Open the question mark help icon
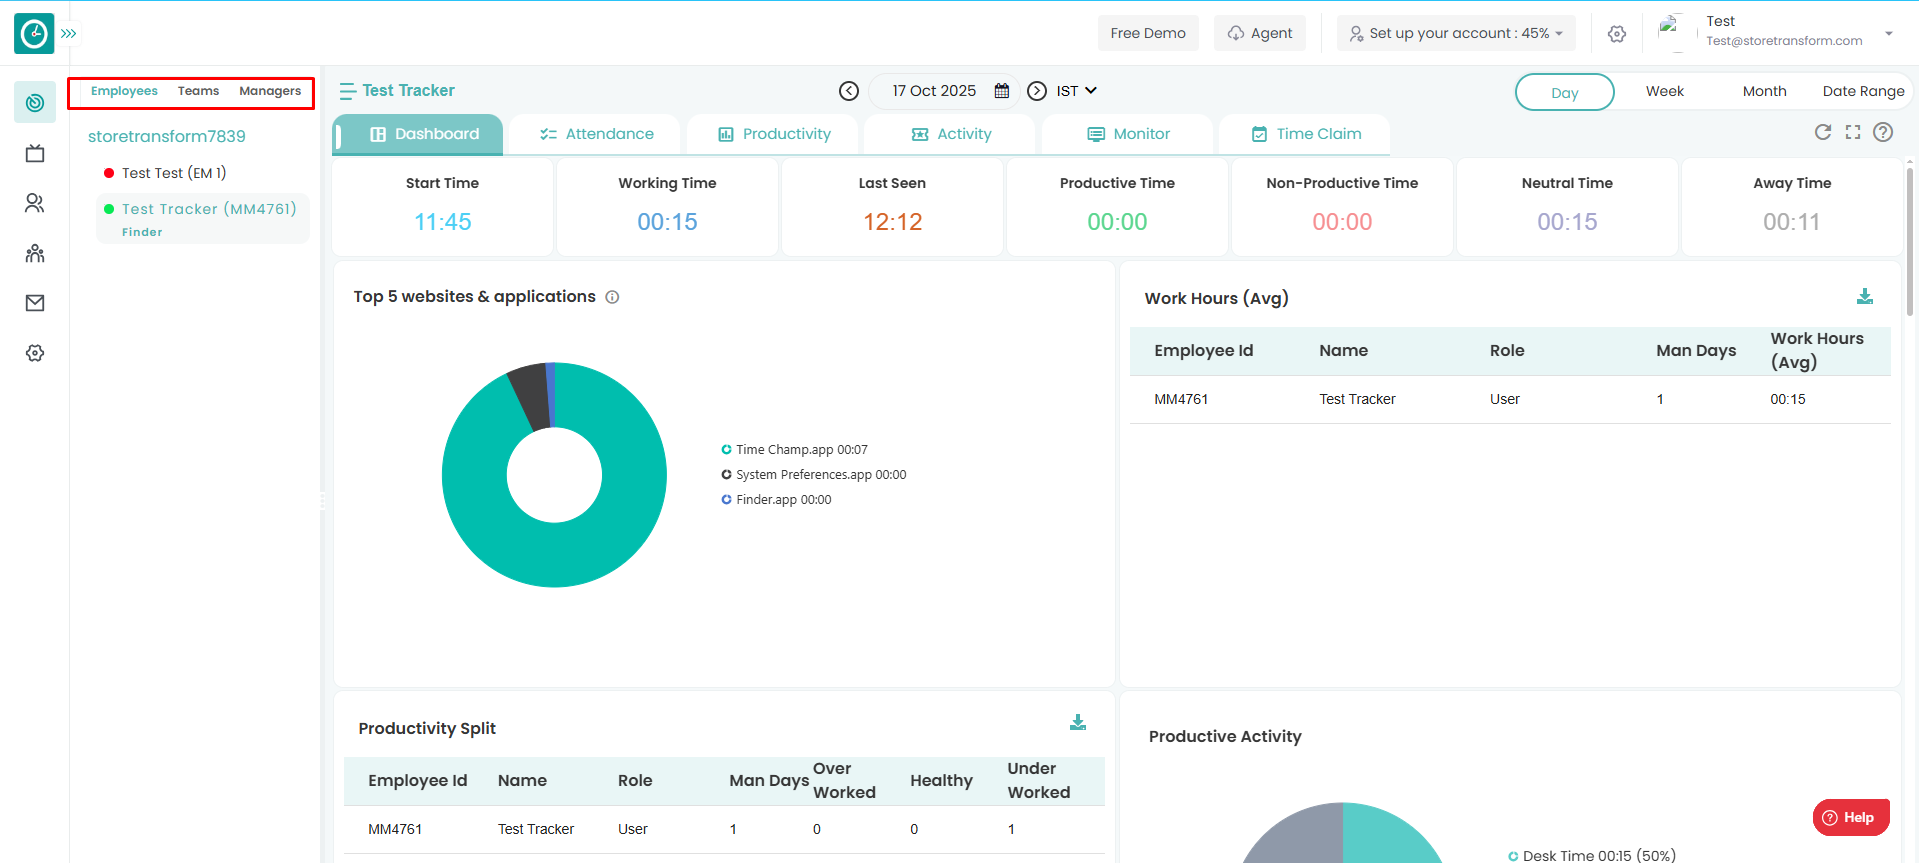1919x863 pixels. (1883, 132)
